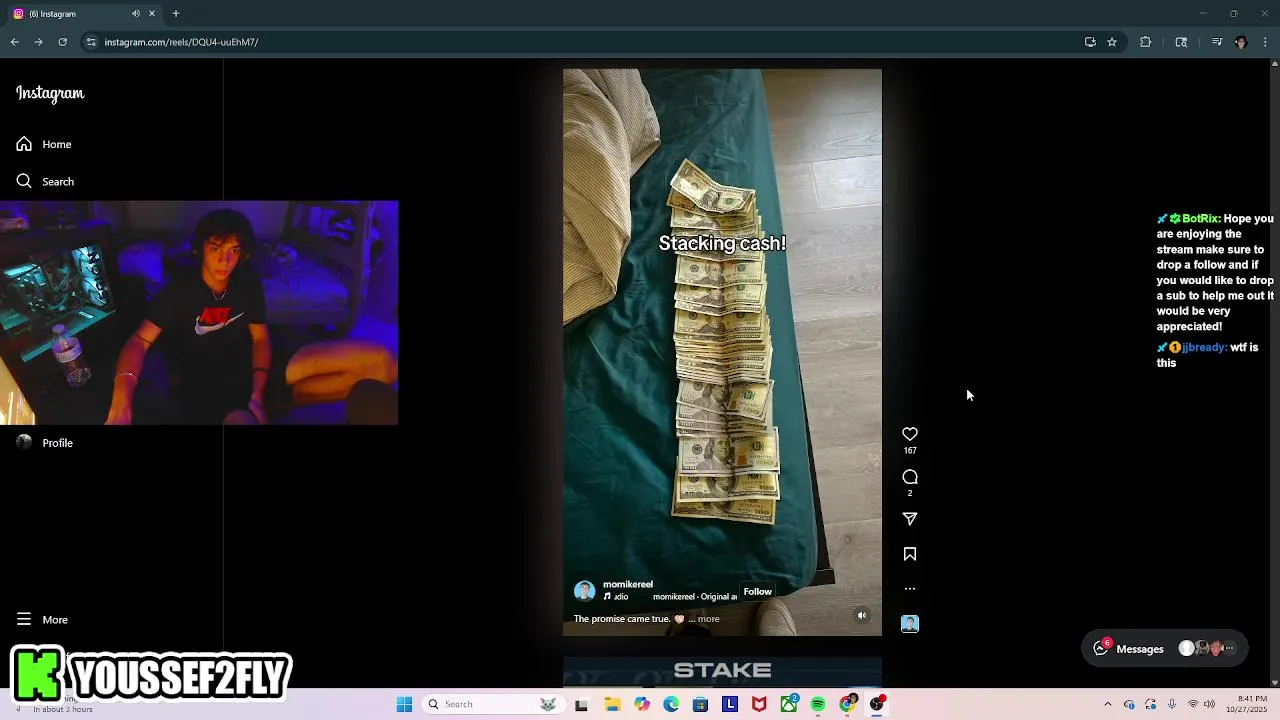The height and width of the screenshot is (720, 1280).
Task: Open the McAfee app from the taskbar
Action: [759, 704]
